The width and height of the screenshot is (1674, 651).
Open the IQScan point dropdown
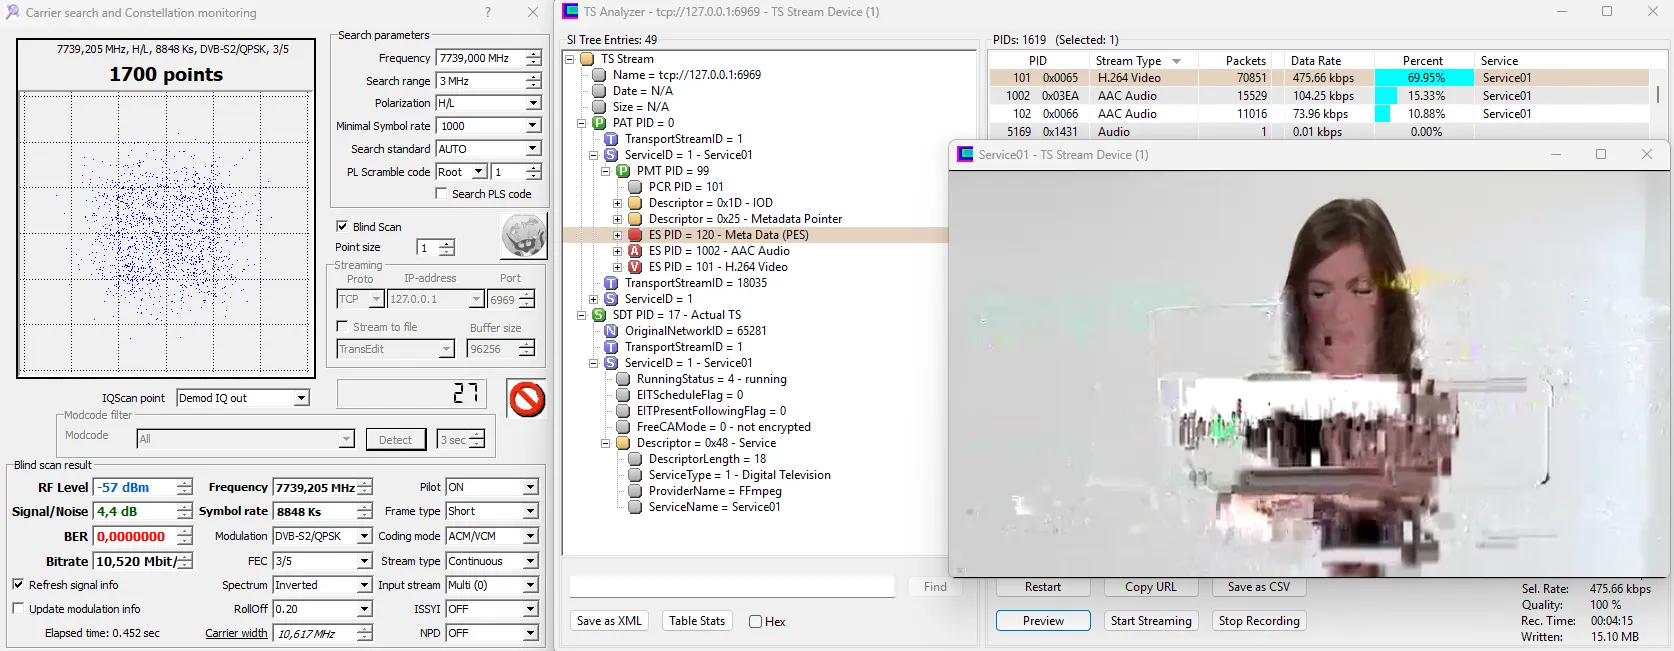[301, 398]
